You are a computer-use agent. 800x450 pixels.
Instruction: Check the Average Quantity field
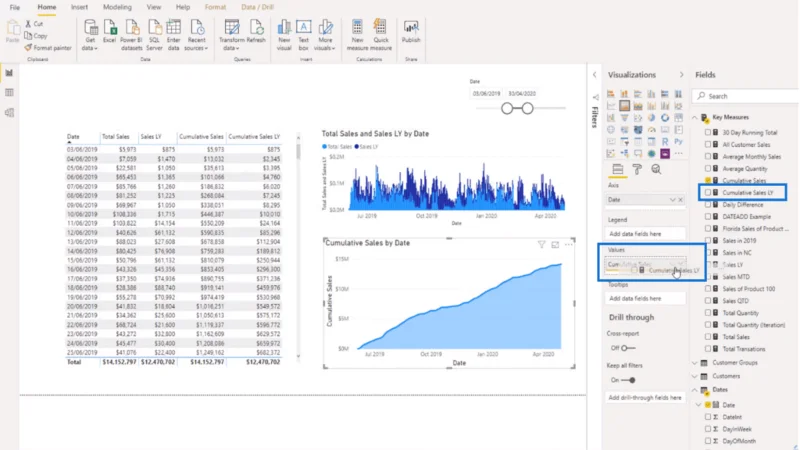pyautogui.click(x=708, y=168)
